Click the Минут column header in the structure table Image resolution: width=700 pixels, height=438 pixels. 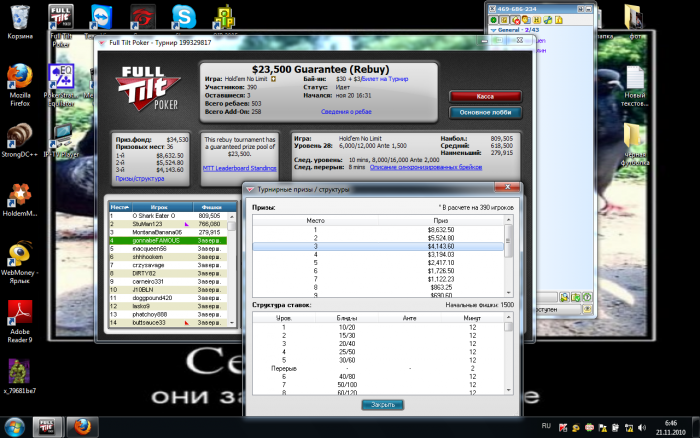(472, 318)
